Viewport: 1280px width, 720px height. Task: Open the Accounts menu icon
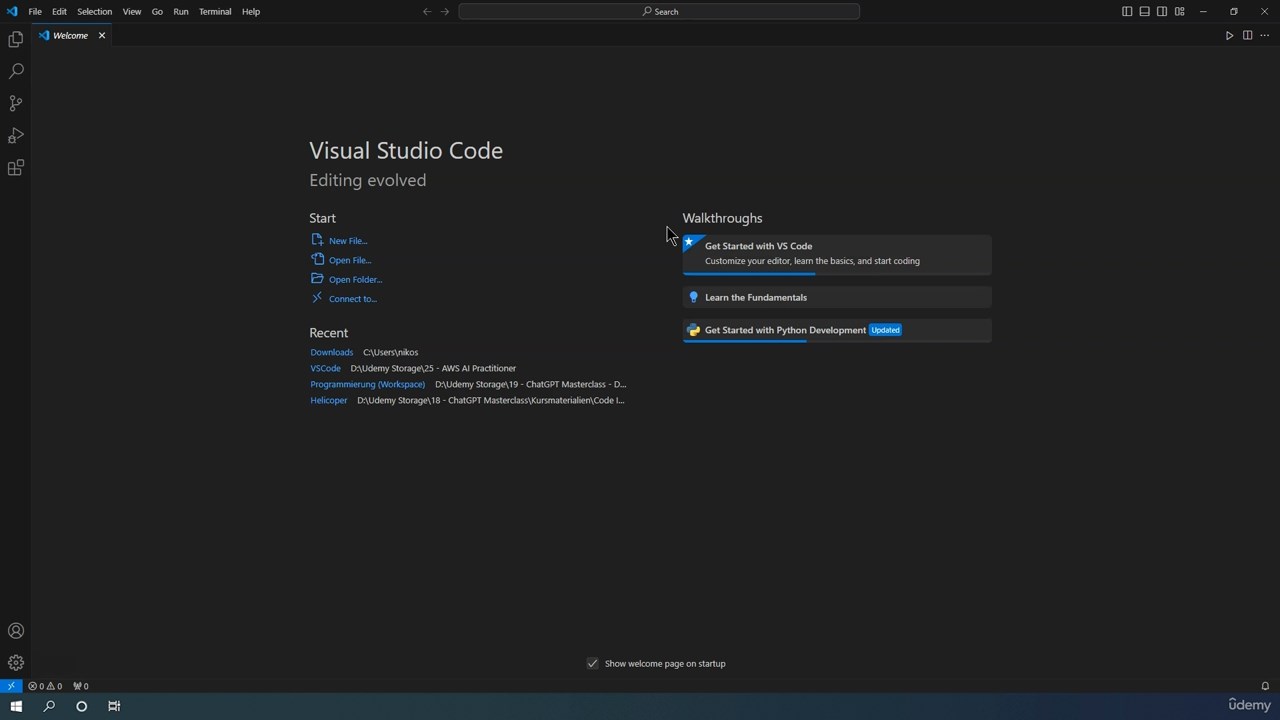coord(15,631)
